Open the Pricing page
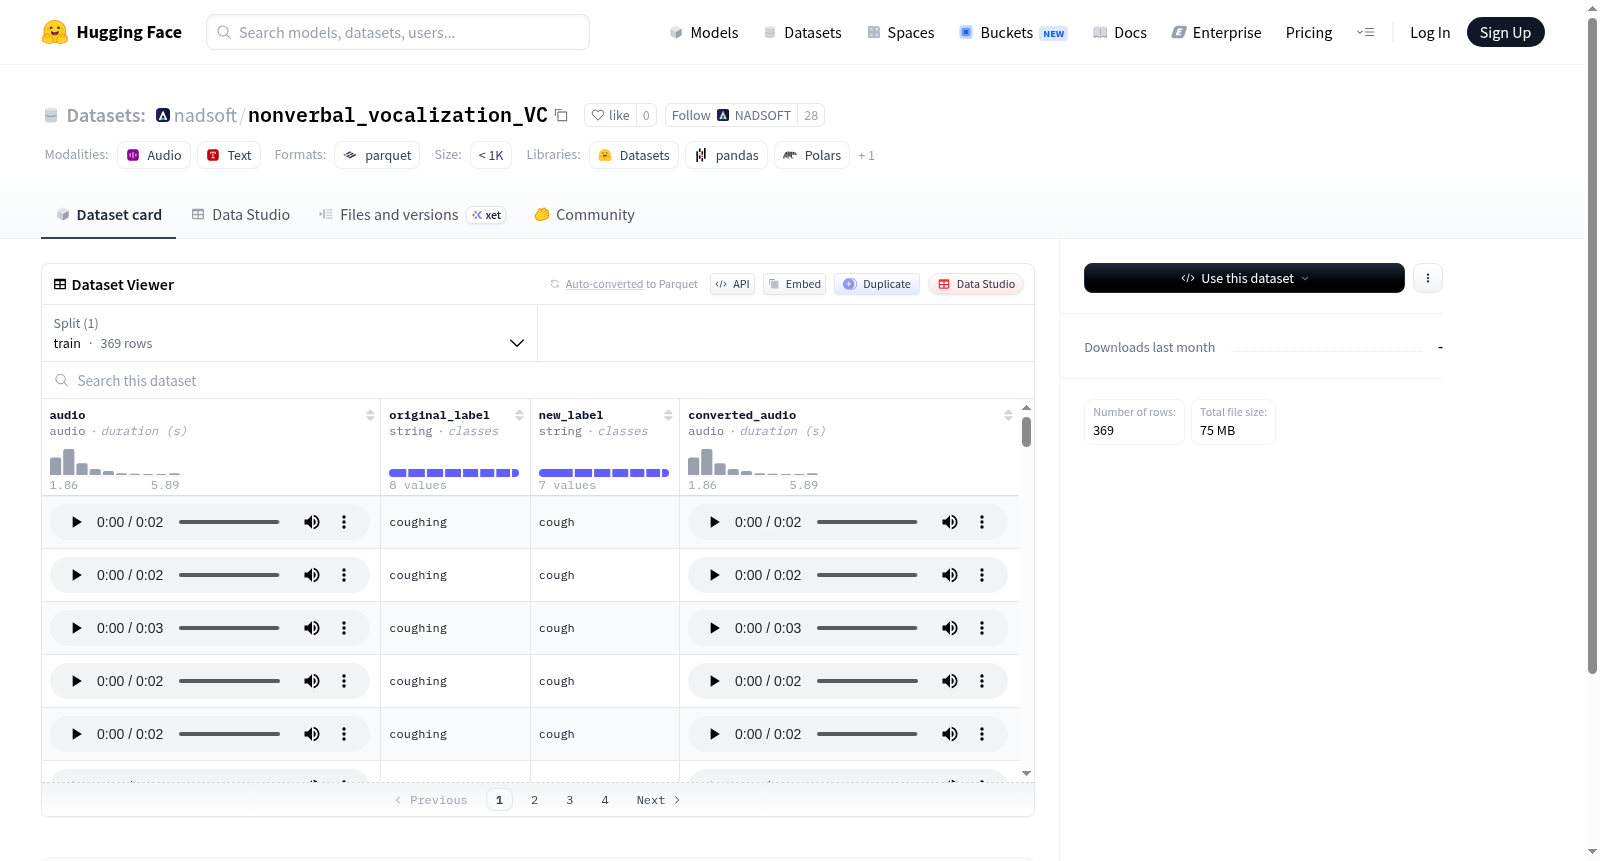 pos(1309,33)
